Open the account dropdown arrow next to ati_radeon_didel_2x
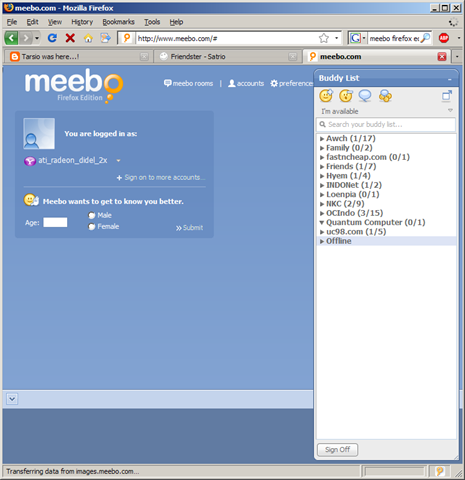The height and width of the screenshot is (480, 465). pyautogui.click(x=118, y=161)
